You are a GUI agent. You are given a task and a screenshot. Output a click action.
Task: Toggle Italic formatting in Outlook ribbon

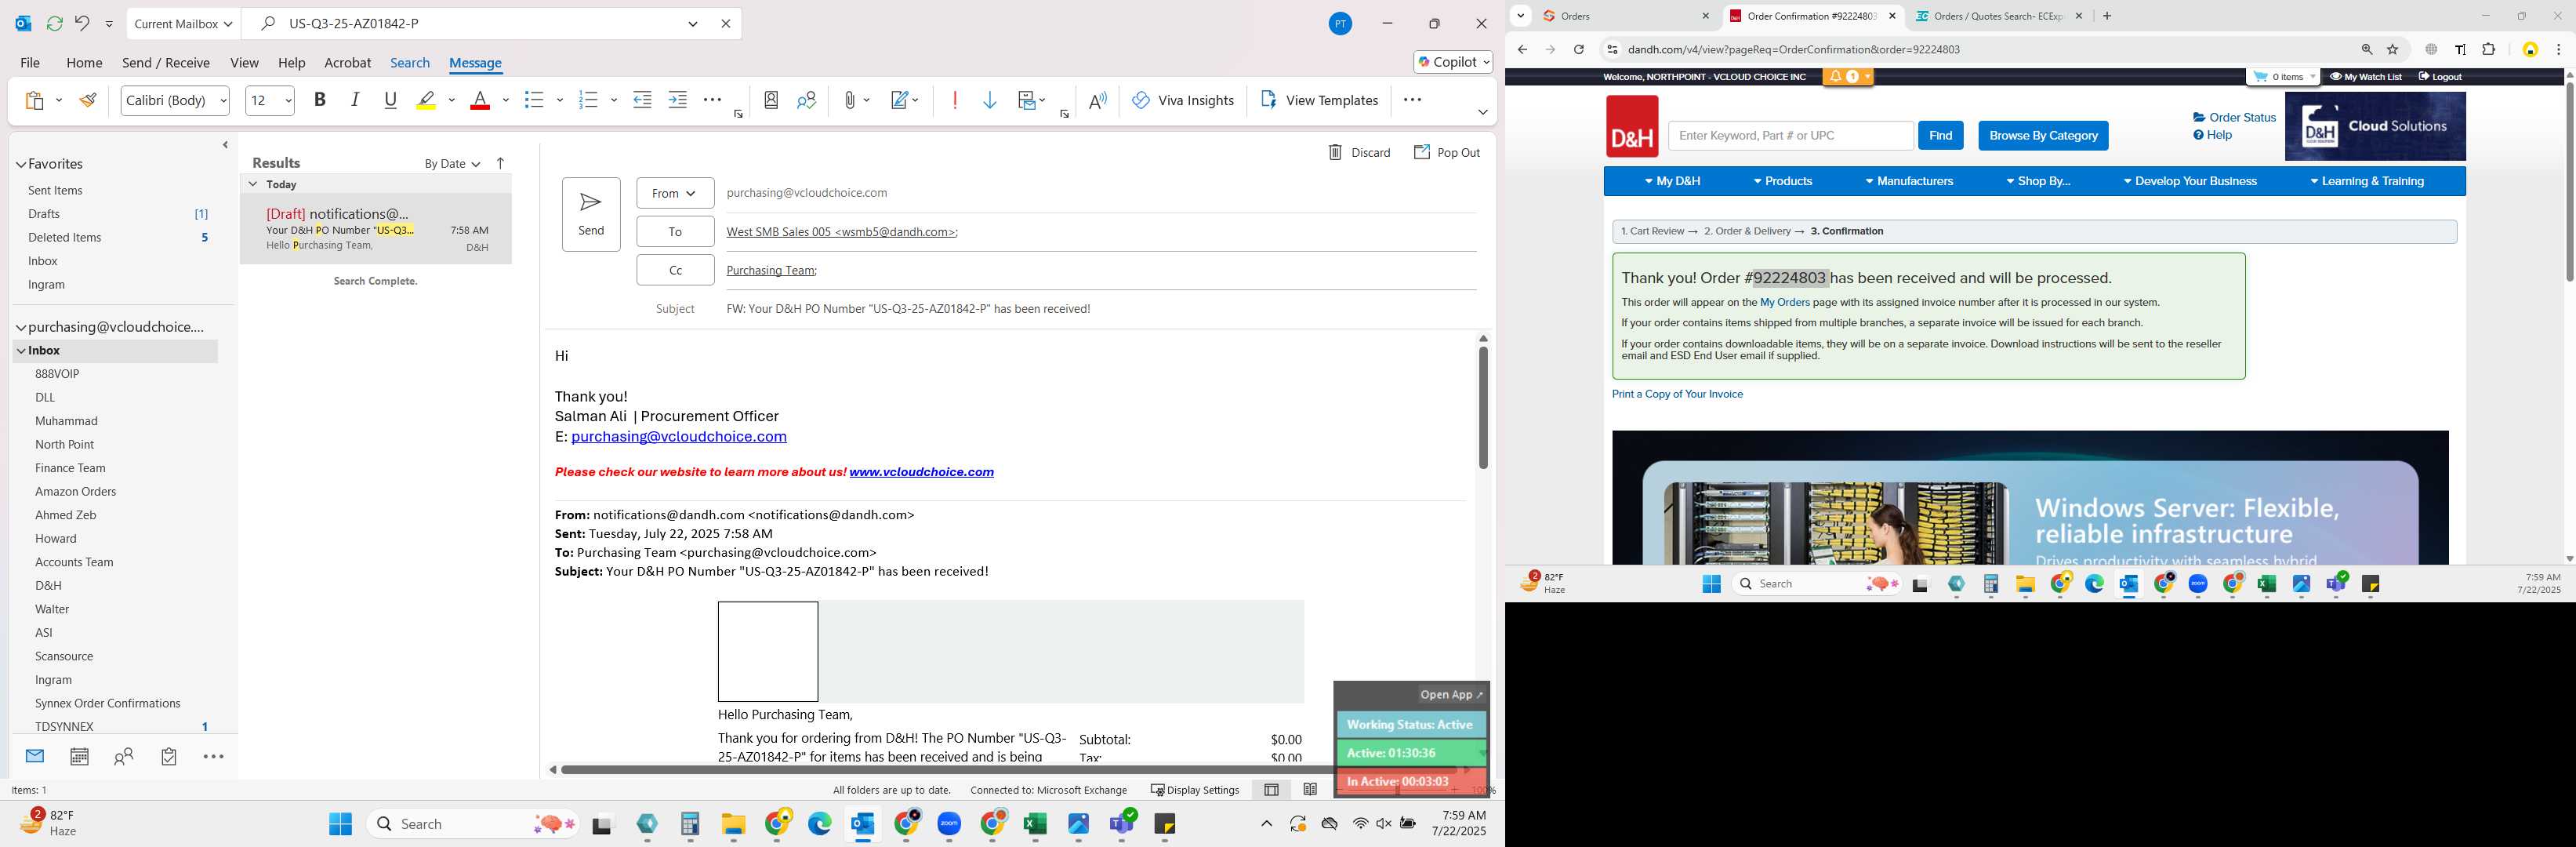pos(355,100)
